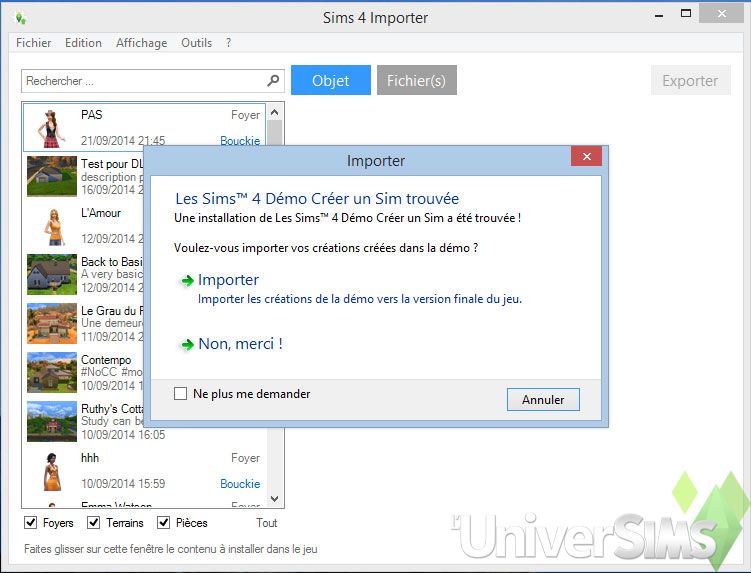The height and width of the screenshot is (573, 751).
Task: Toggle the Terrains checkbox
Action: pyautogui.click(x=93, y=522)
